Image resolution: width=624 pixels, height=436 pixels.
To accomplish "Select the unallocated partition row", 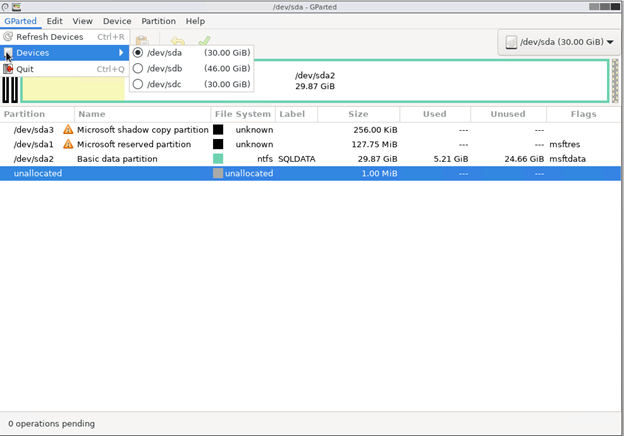I will click(x=310, y=173).
